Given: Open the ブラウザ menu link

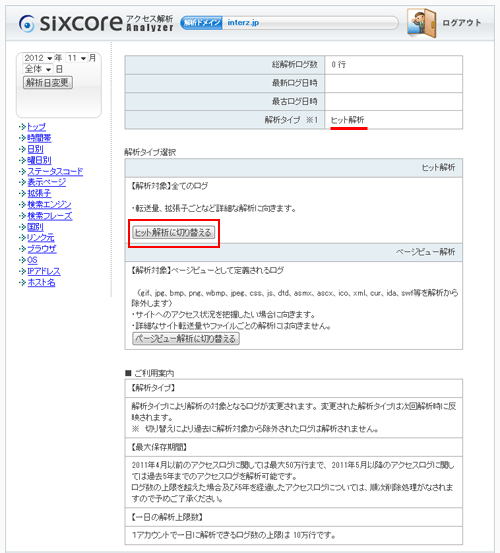Looking at the screenshot, I should 42,249.
